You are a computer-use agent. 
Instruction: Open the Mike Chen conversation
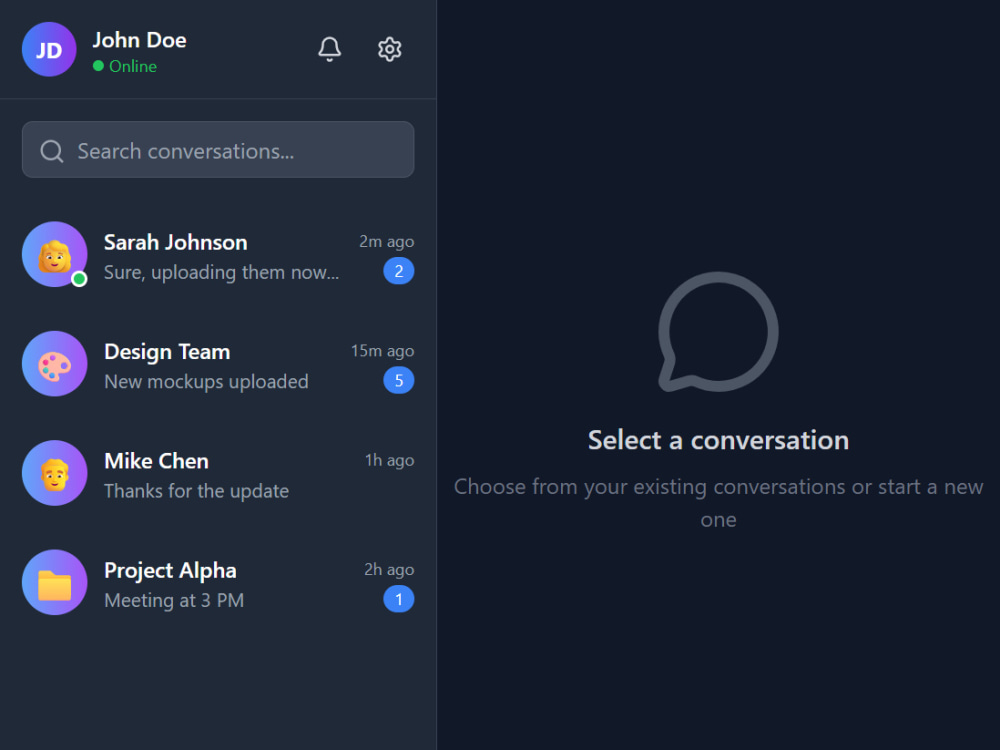pyautogui.click(x=218, y=473)
